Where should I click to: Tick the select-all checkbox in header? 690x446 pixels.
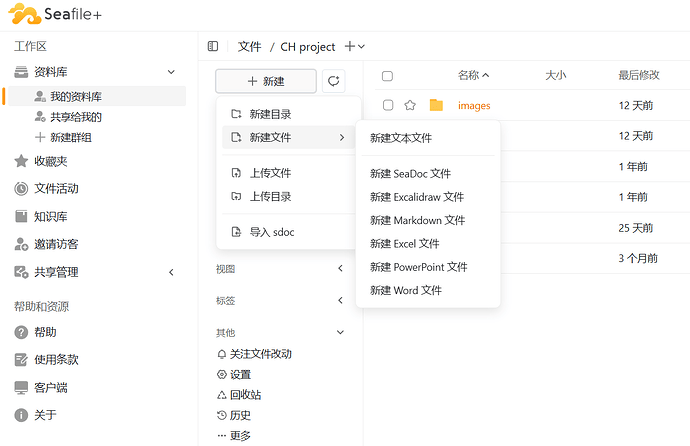point(387,76)
